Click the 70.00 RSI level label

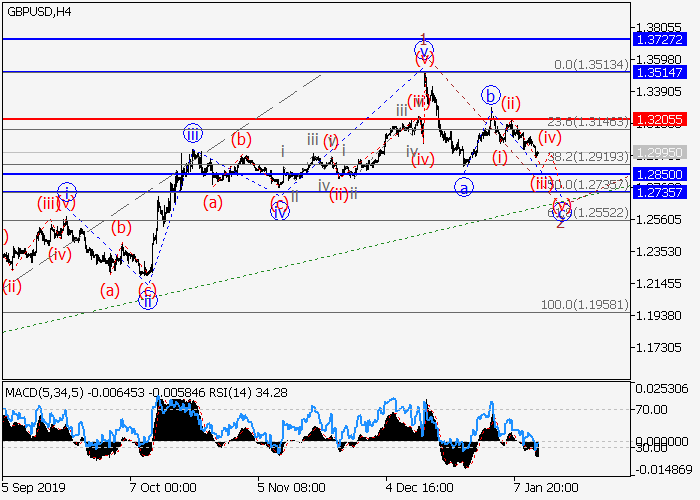pos(652,409)
